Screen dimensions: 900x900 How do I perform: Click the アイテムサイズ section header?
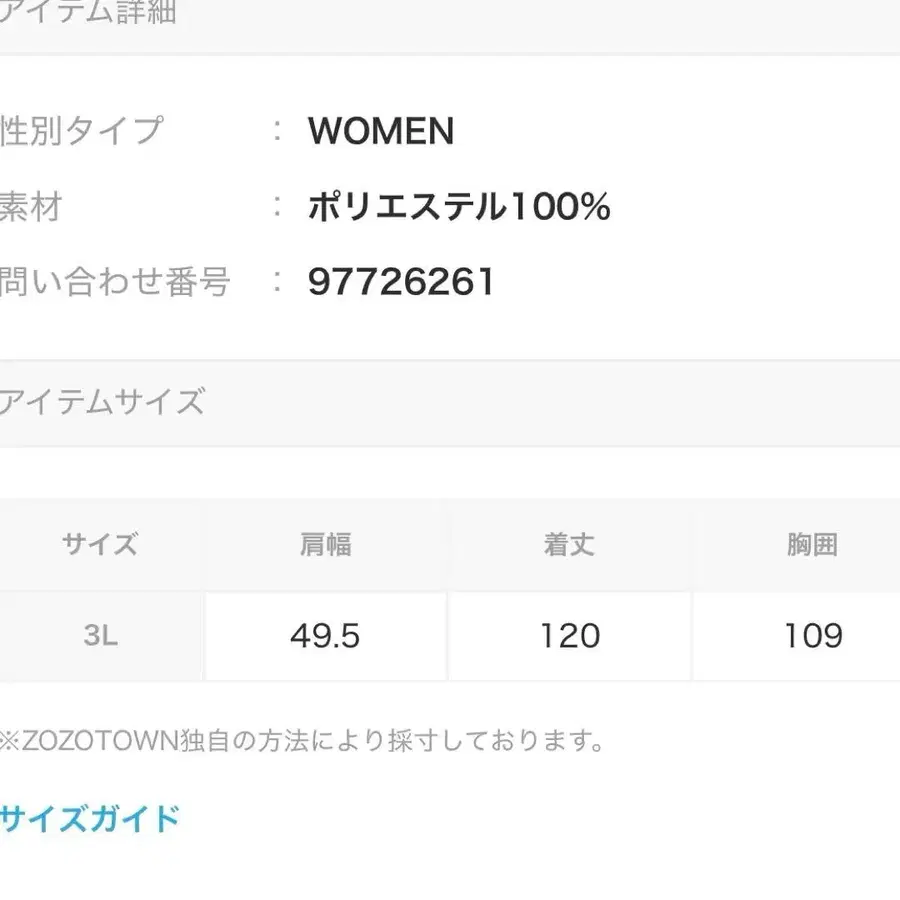(x=105, y=402)
